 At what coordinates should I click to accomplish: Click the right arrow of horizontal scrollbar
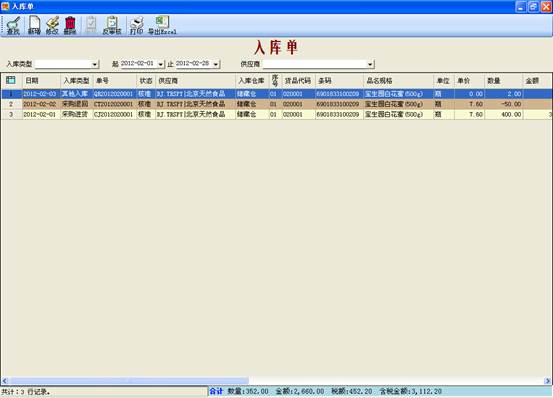tap(548, 381)
